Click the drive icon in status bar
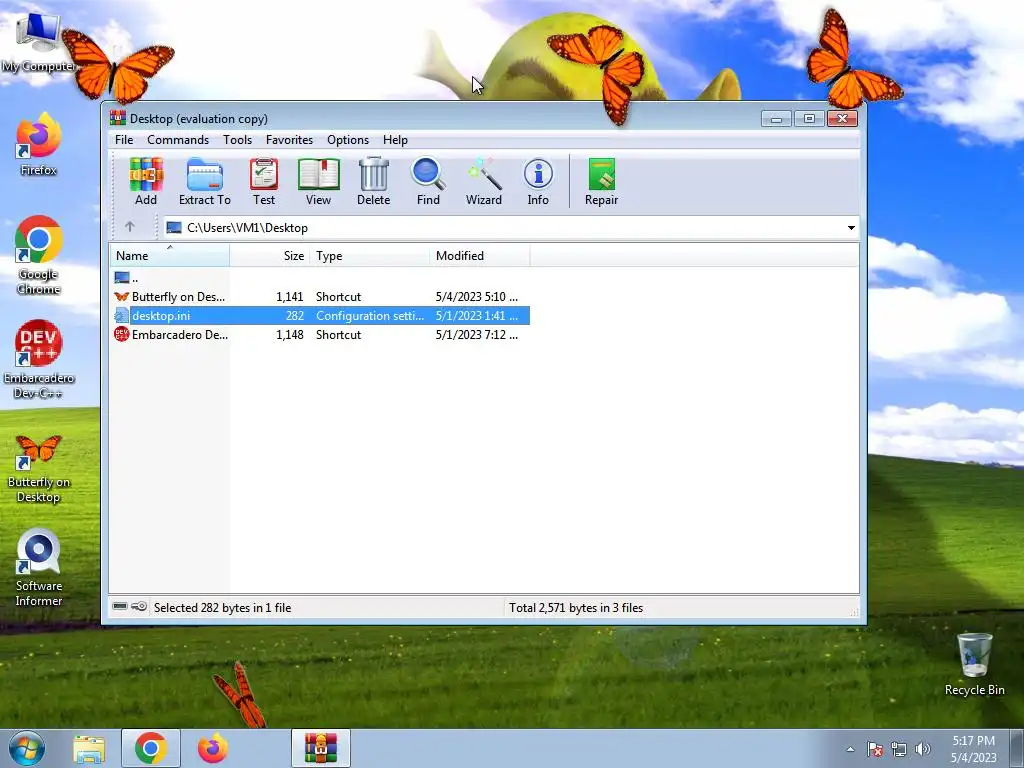This screenshot has height=768, width=1024. pos(120,607)
